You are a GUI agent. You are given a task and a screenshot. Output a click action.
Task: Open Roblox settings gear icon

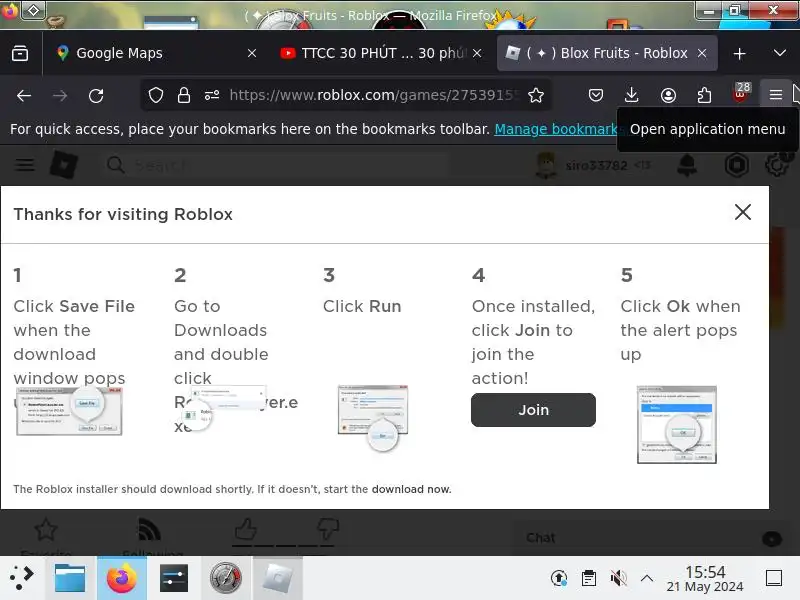777,165
